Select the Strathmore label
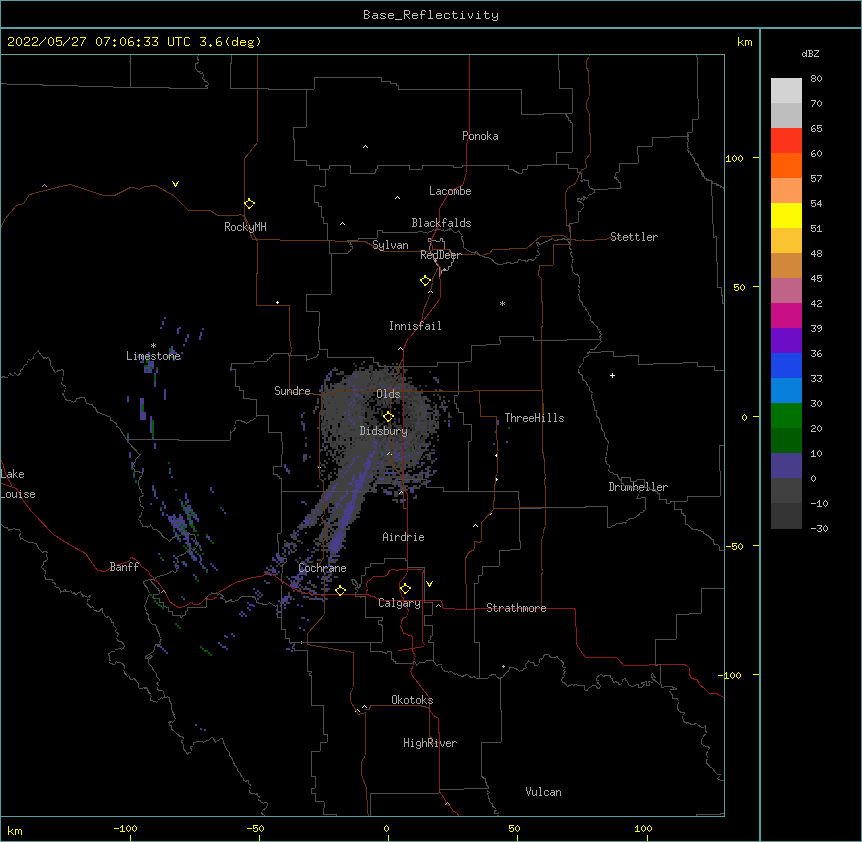Screen dimensions: 862x842 point(516,608)
